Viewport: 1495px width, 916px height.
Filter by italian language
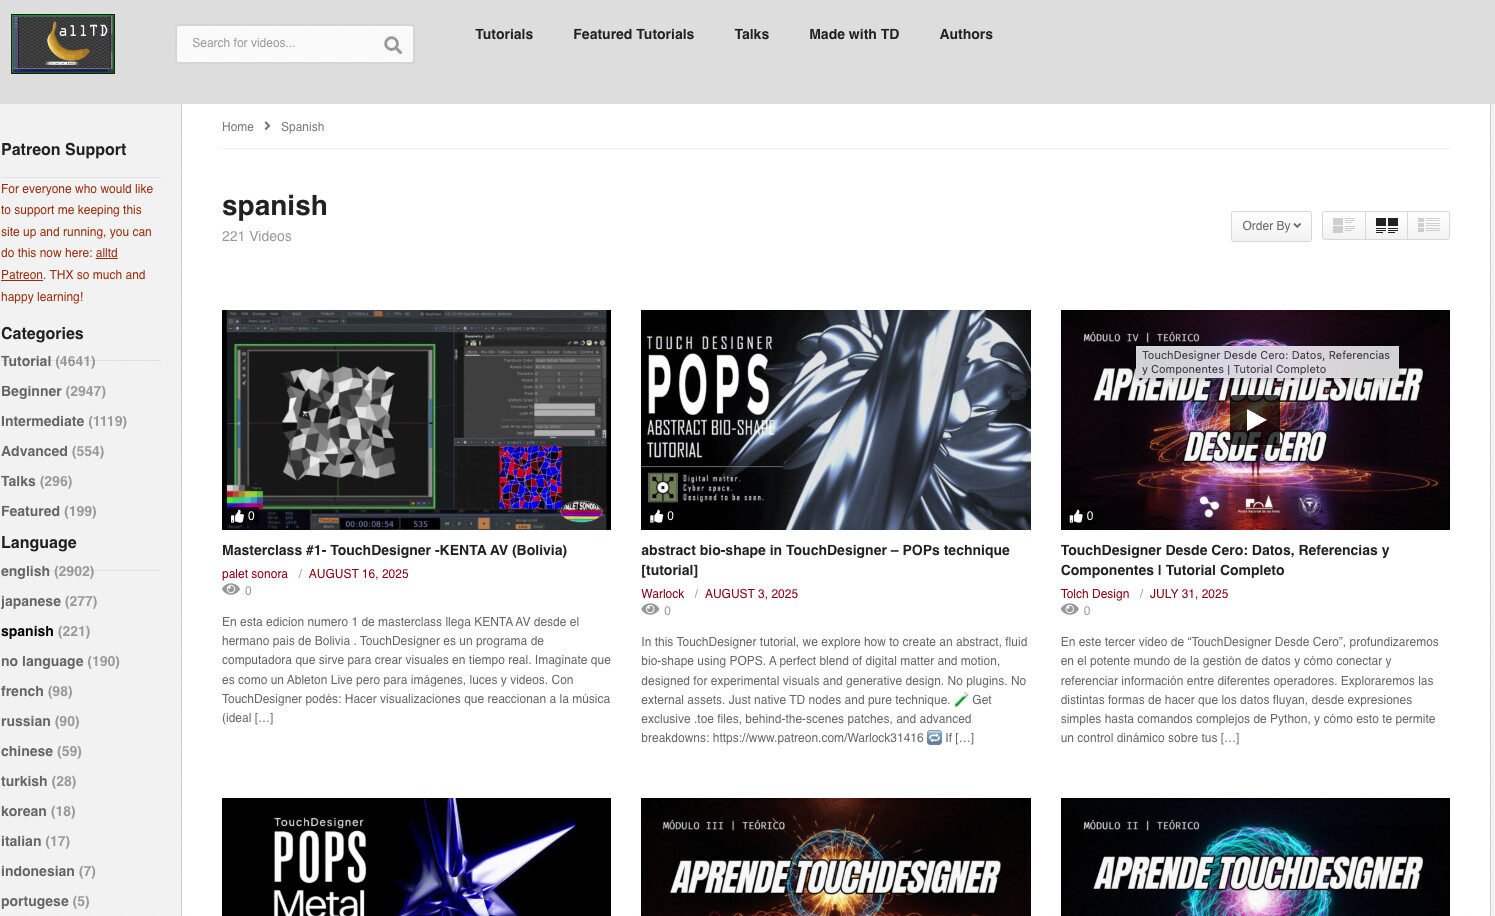pos(35,841)
